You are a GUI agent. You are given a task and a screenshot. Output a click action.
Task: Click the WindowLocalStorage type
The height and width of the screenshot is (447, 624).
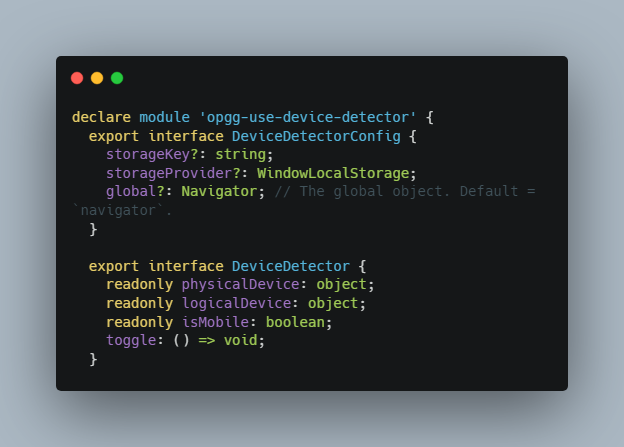pos(333,173)
